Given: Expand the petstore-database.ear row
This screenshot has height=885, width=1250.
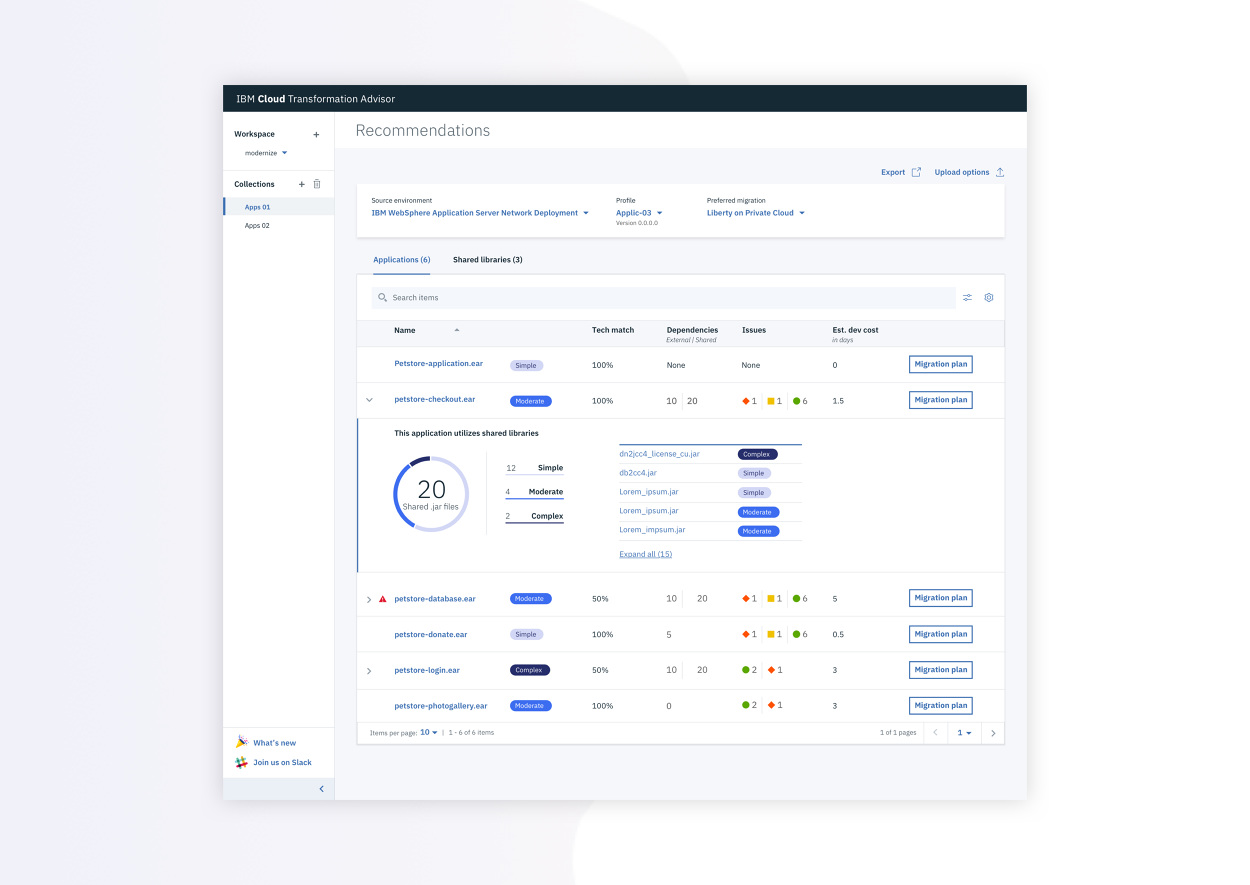Looking at the screenshot, I should click(x=369, y=599).
